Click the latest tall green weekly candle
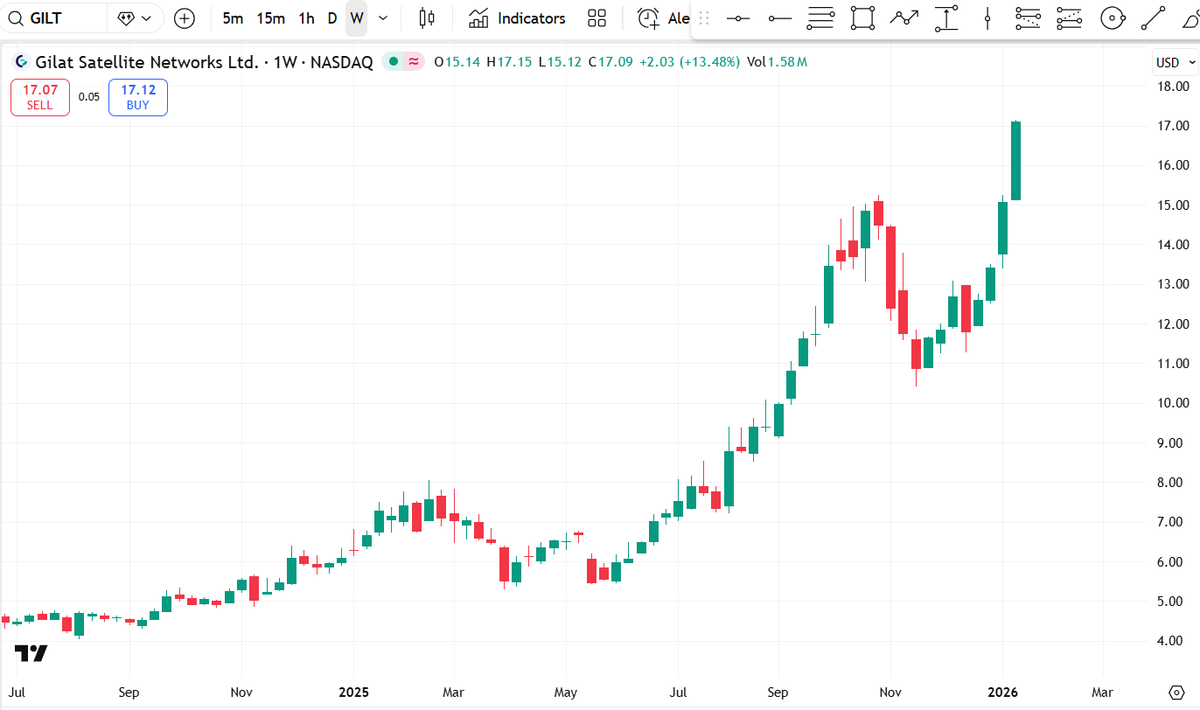Image resolution: width=1200 pixels, height=710 pixels. [x=1016, y=161]
